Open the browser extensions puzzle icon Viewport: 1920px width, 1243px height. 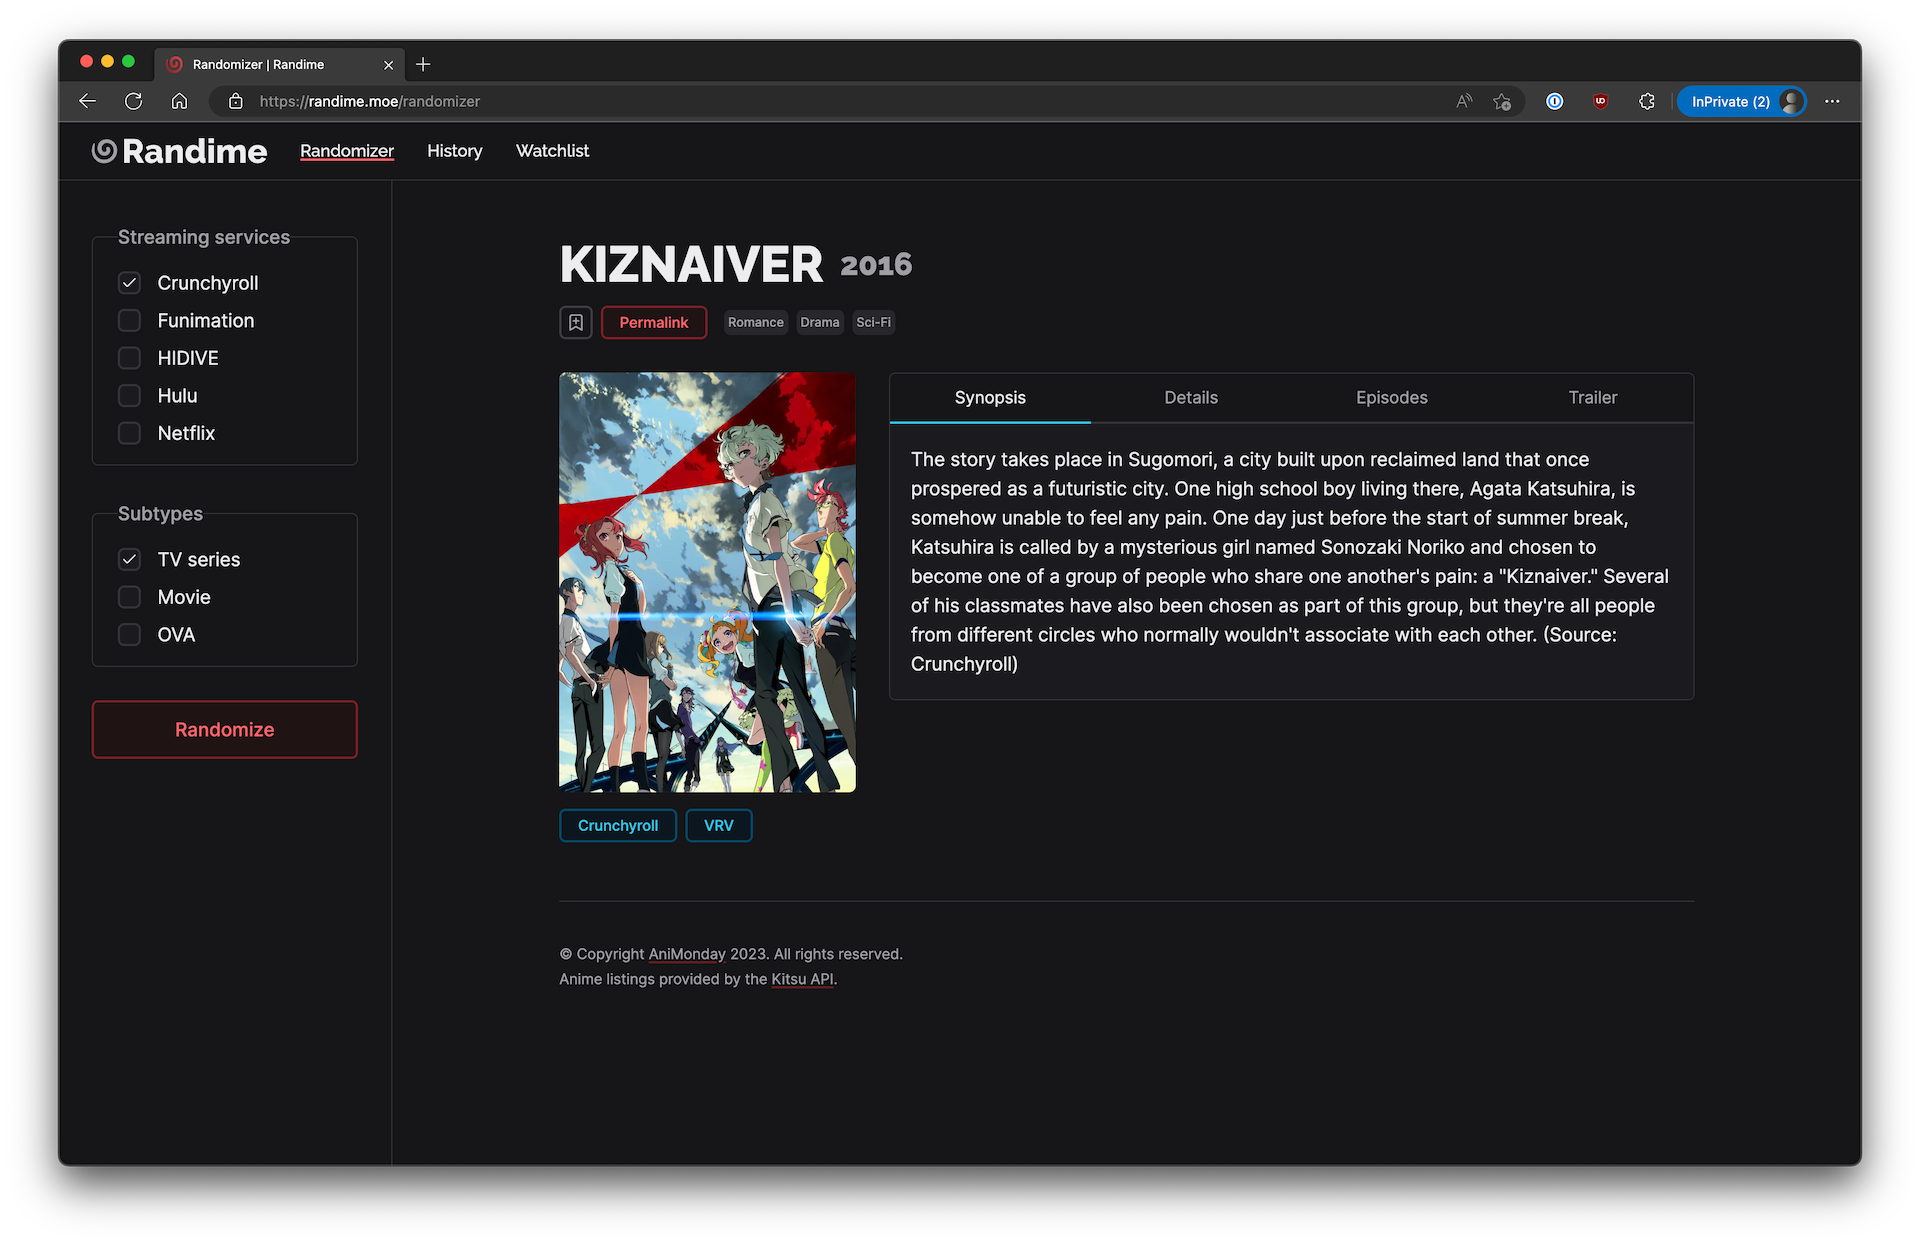click(x=1647, y=101)
